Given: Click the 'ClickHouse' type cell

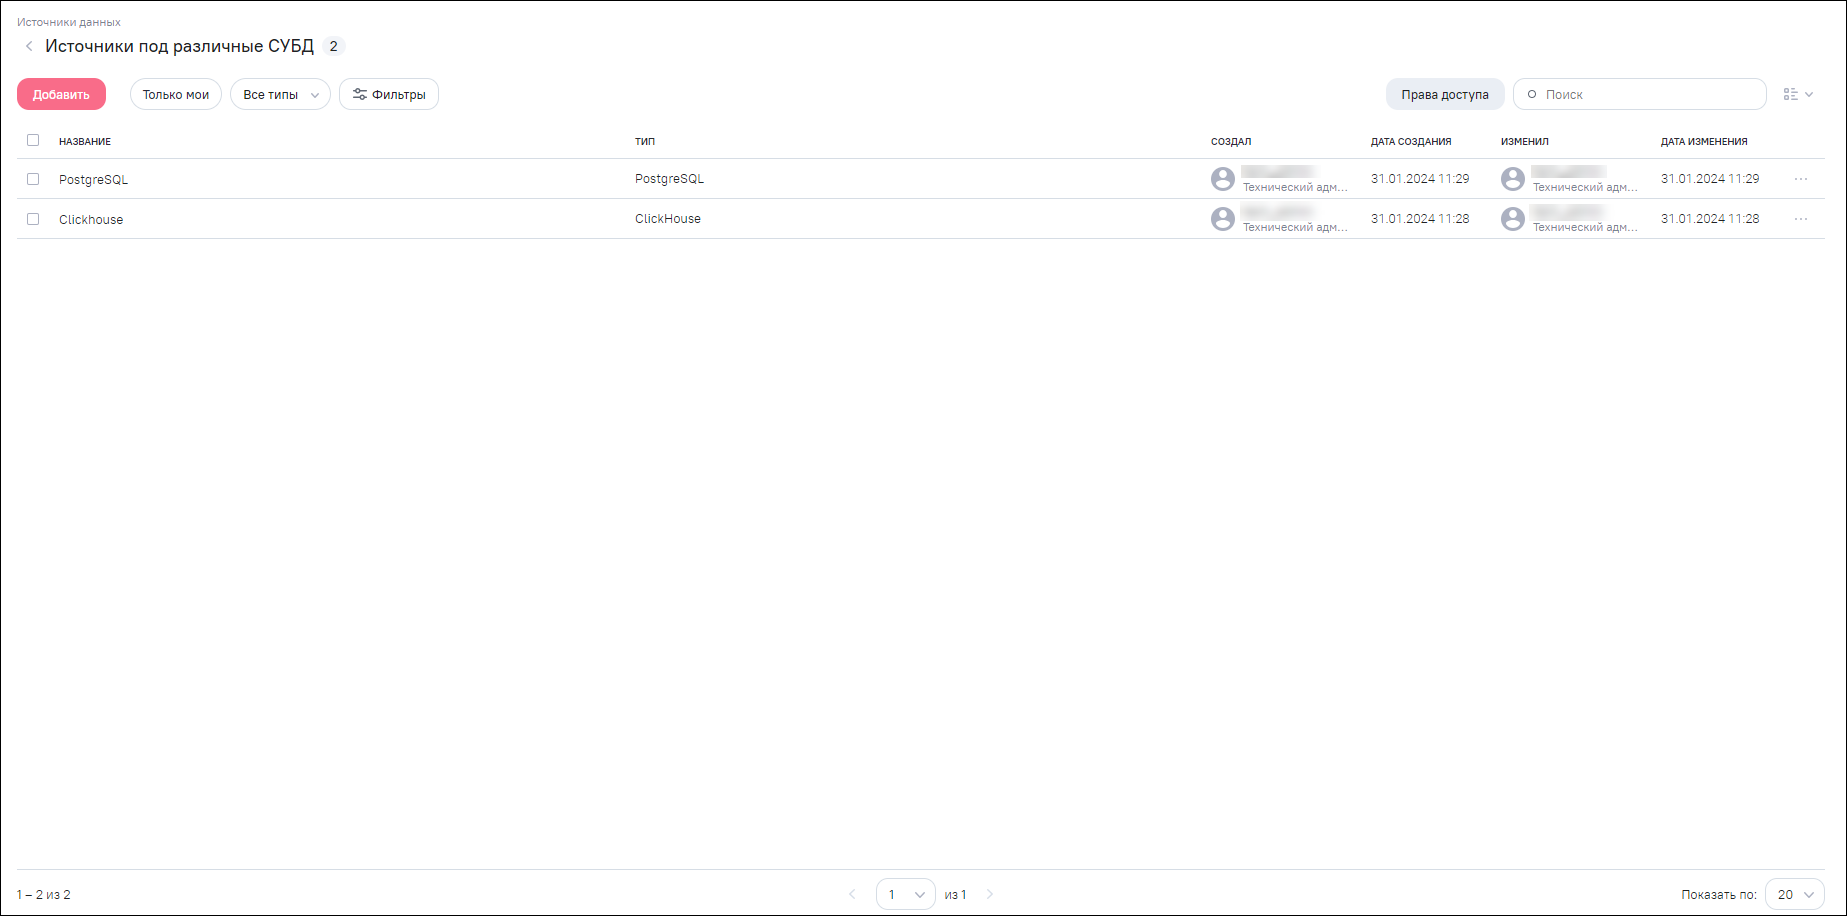Looking at the screenshot, I should point(668,219).
